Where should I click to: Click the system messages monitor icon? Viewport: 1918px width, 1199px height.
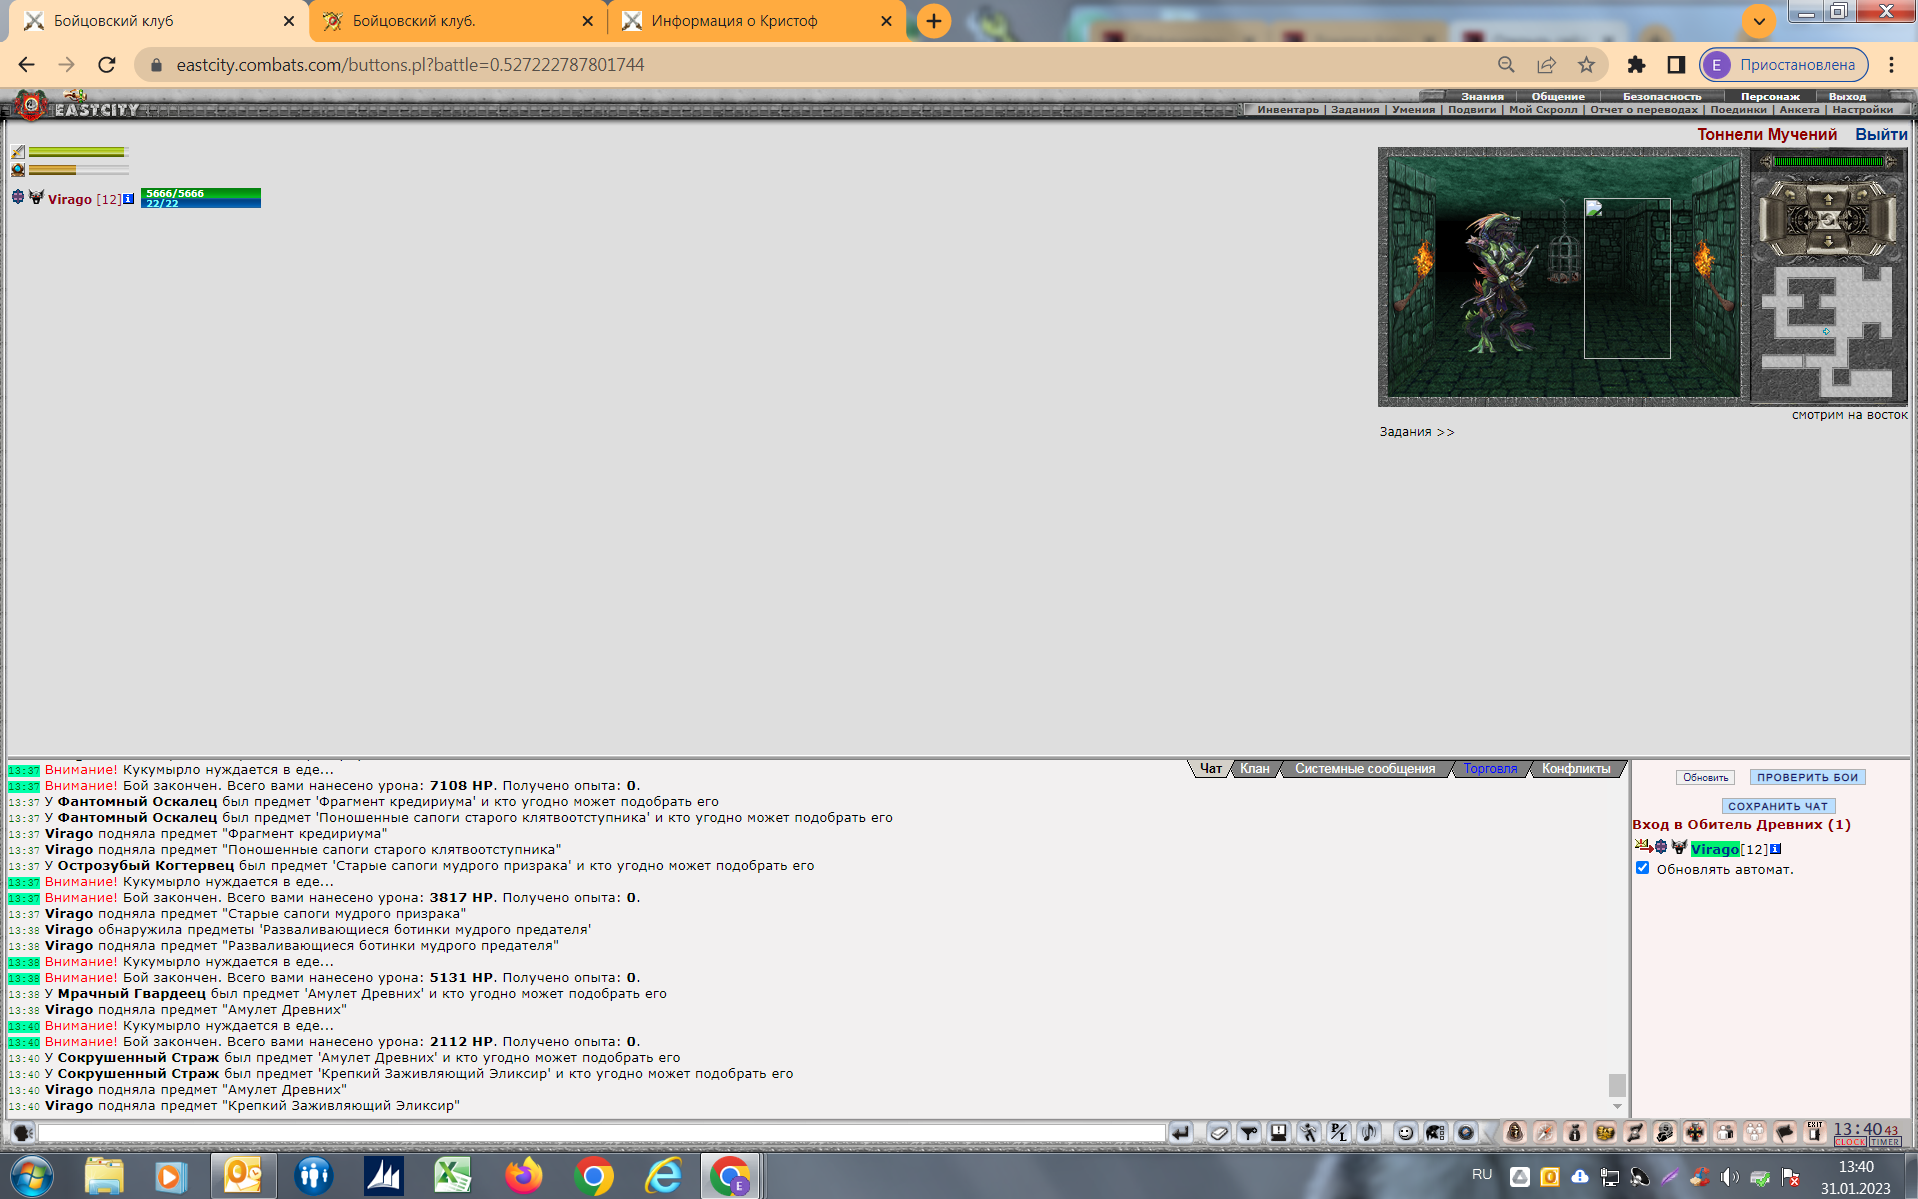[x=1279, y=1133]
